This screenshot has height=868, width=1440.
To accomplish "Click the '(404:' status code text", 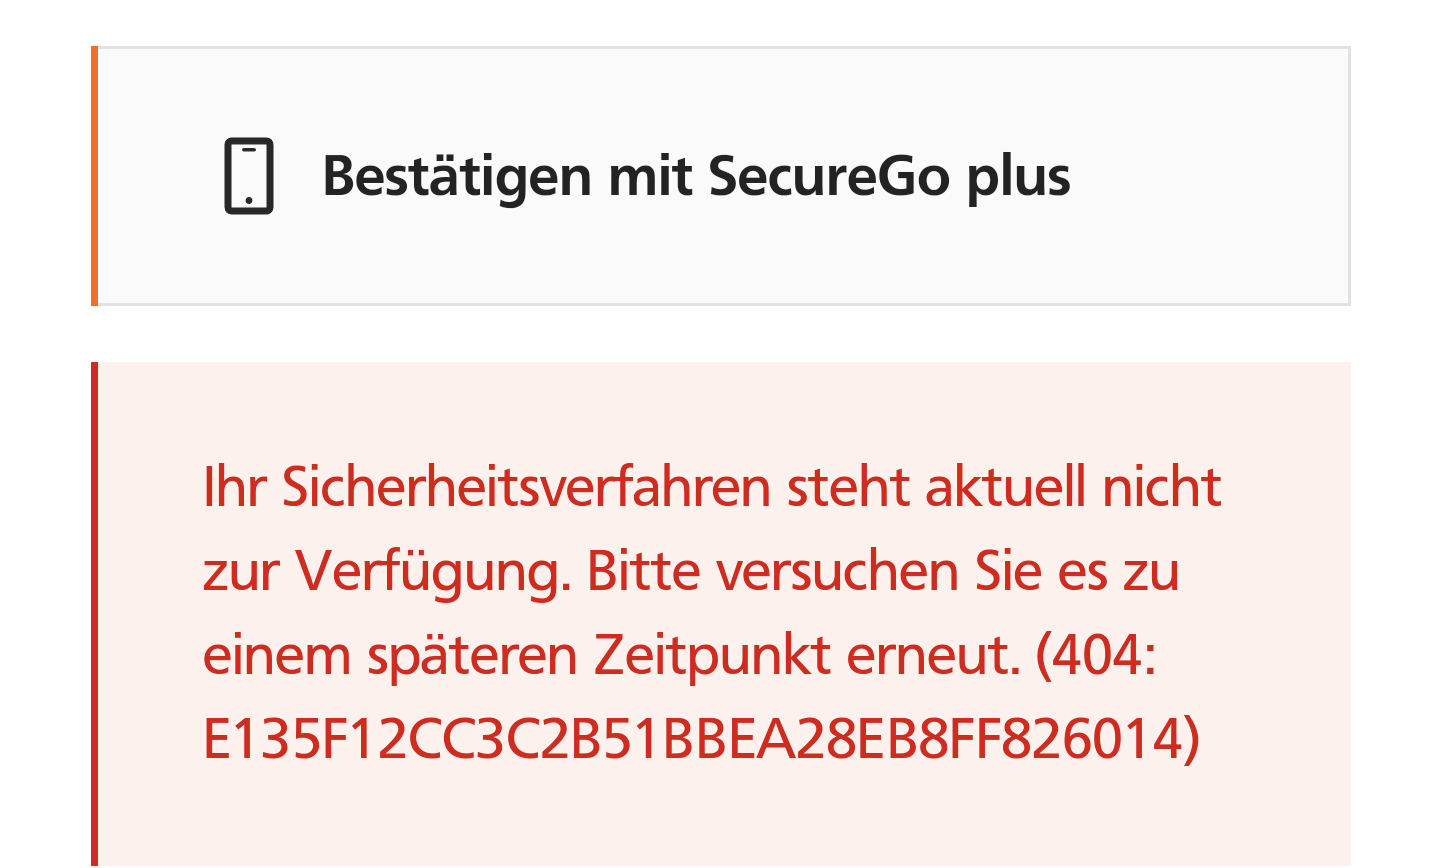I will pyautogui.click(x=1096, y=656).
